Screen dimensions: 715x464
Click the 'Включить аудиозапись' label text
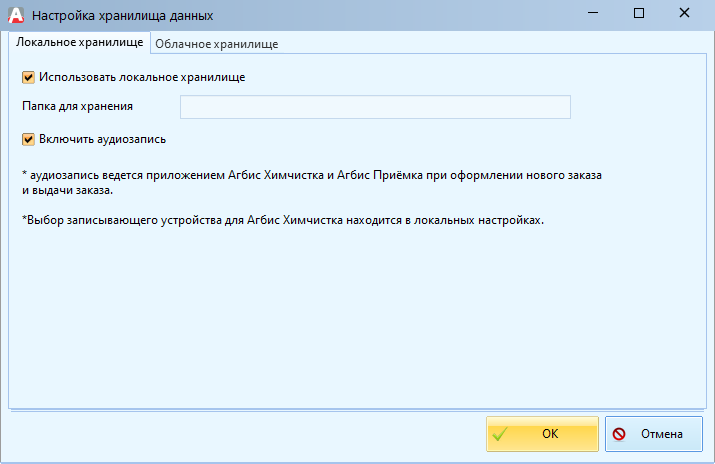pos(102,139)
